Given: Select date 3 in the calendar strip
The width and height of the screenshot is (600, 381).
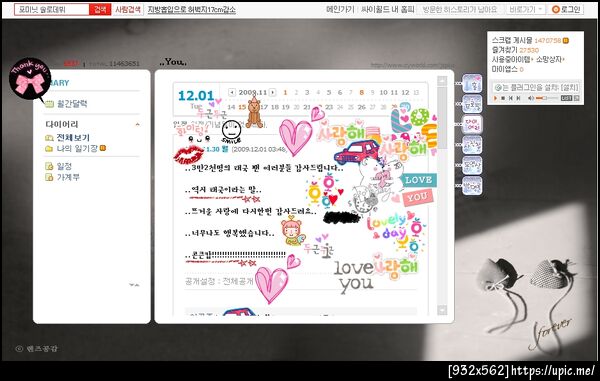Looking at the screenshot, I should (307, 93).
